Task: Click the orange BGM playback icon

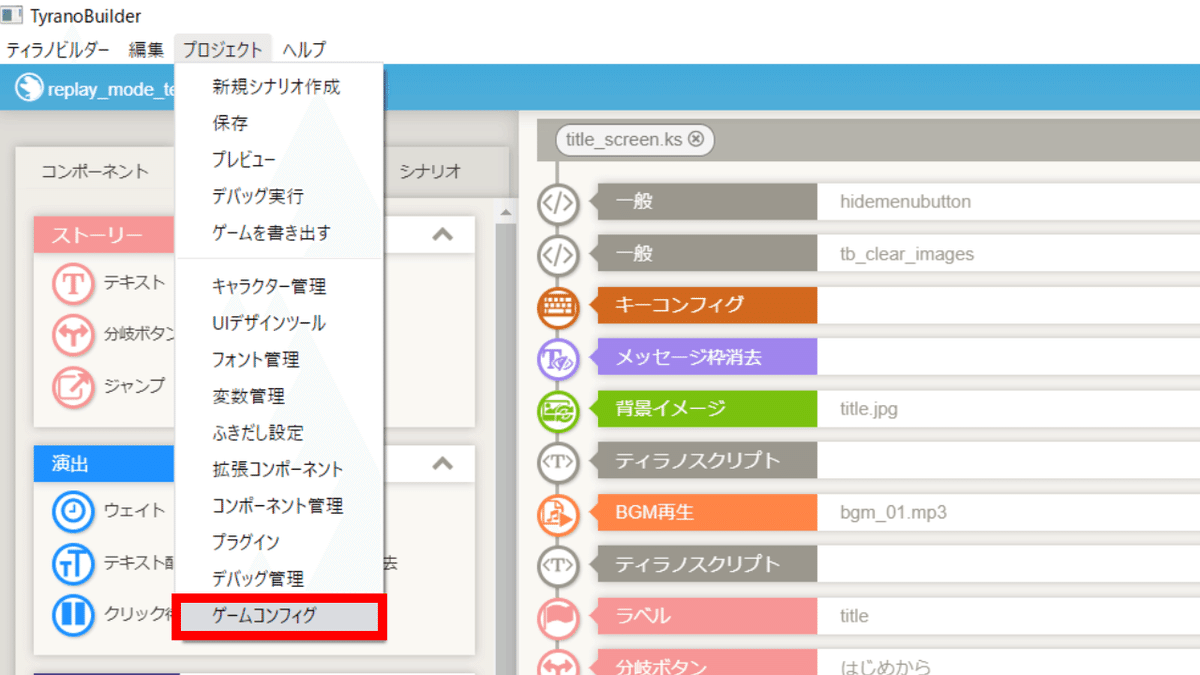Action: [x=557, y=514]
